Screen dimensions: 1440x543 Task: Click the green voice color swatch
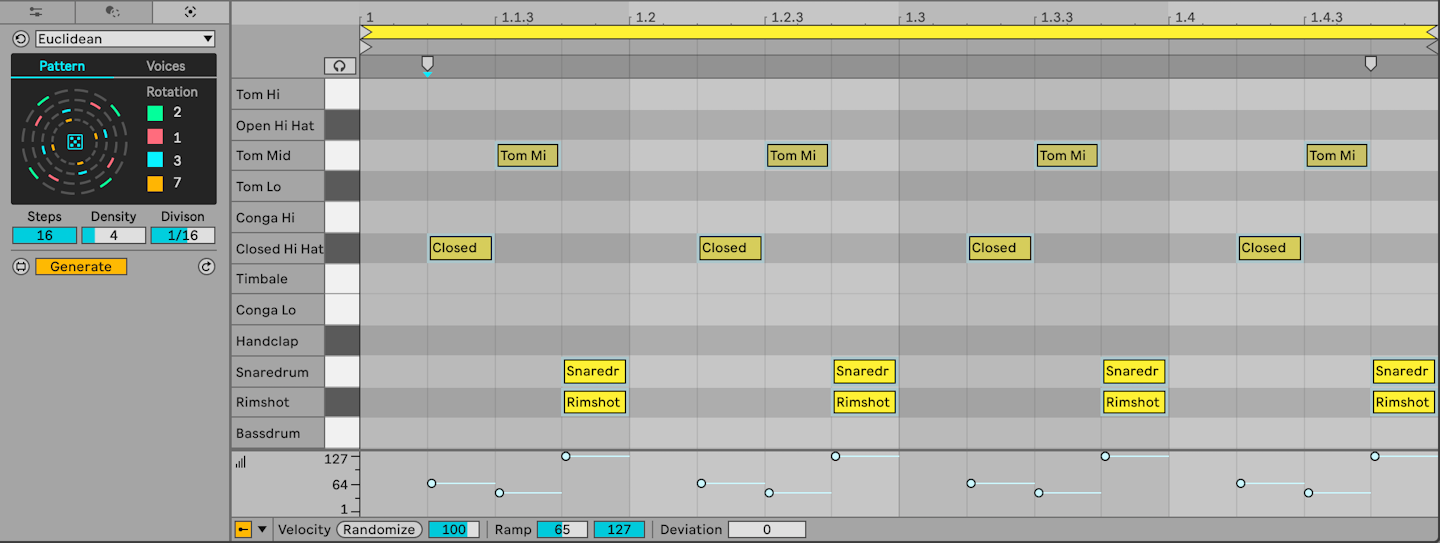pos(155,113)
